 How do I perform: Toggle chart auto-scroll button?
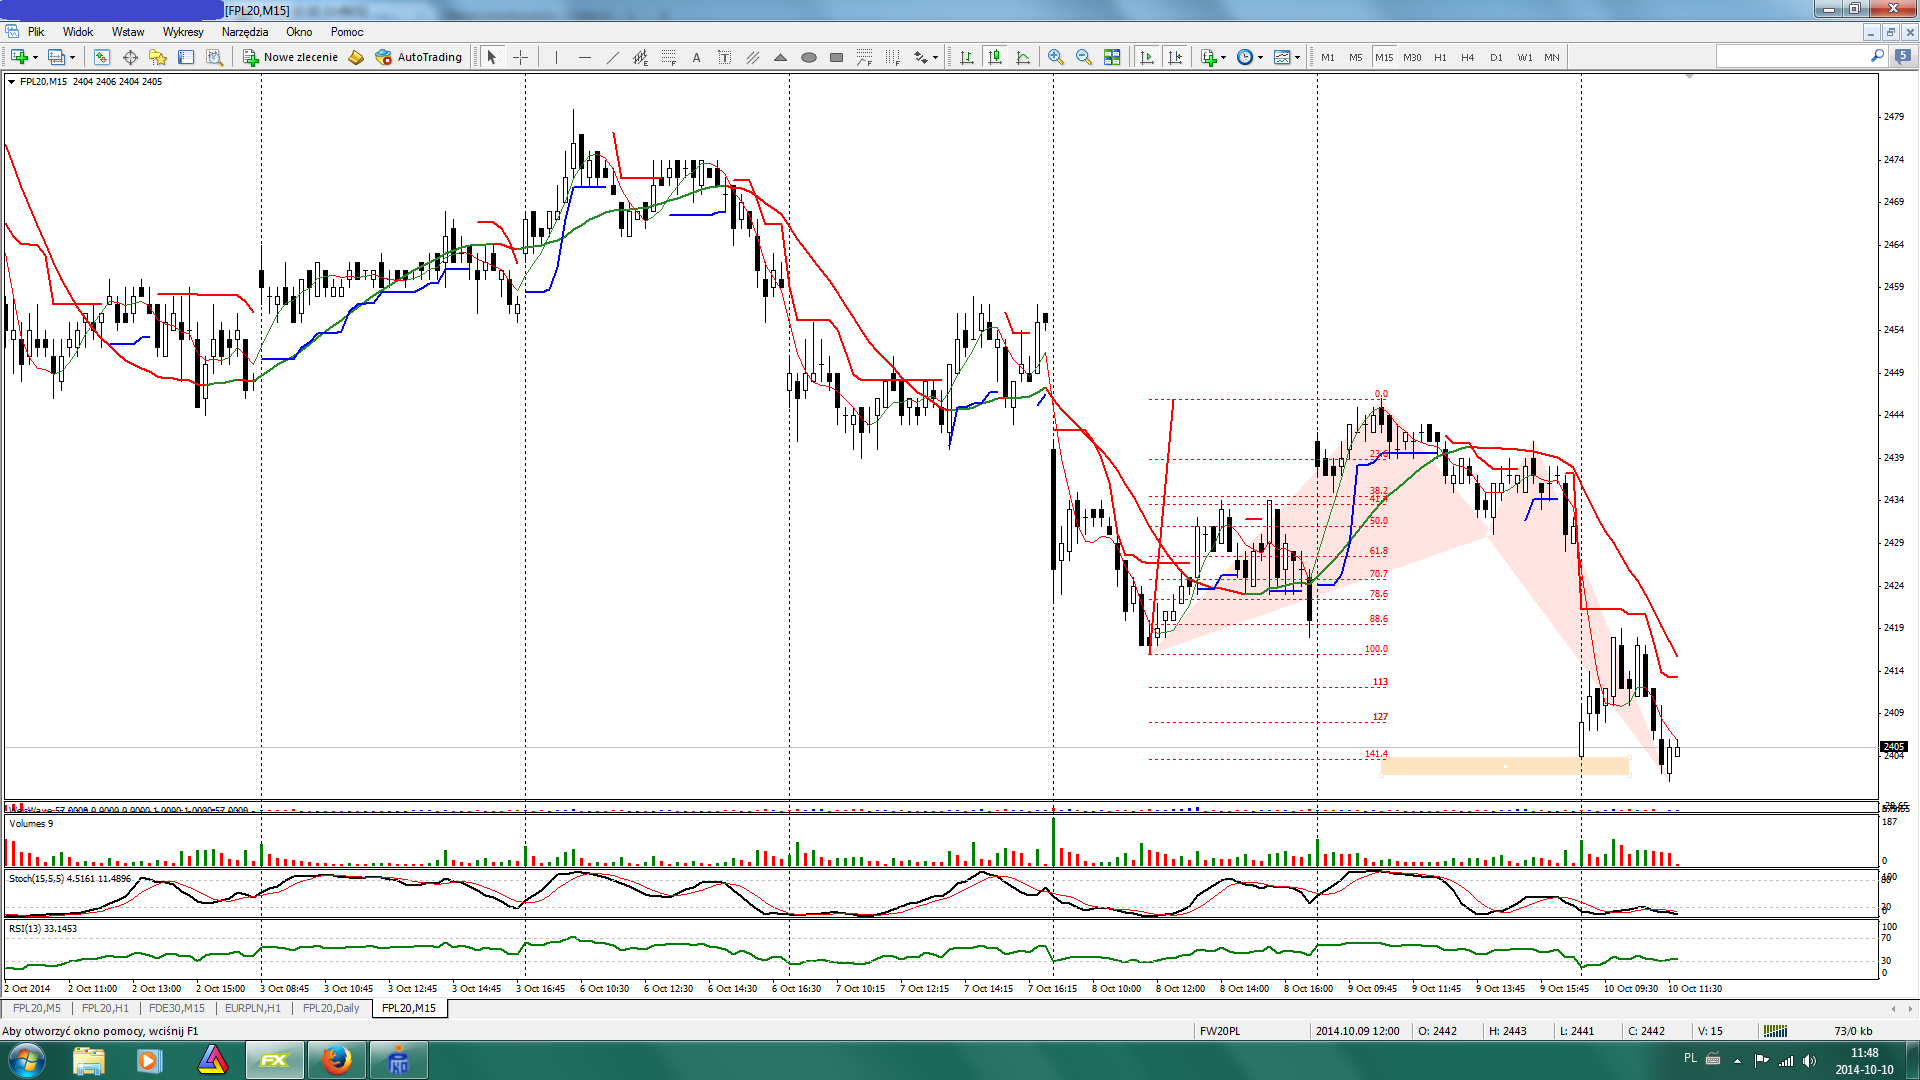pos(1147,57)
